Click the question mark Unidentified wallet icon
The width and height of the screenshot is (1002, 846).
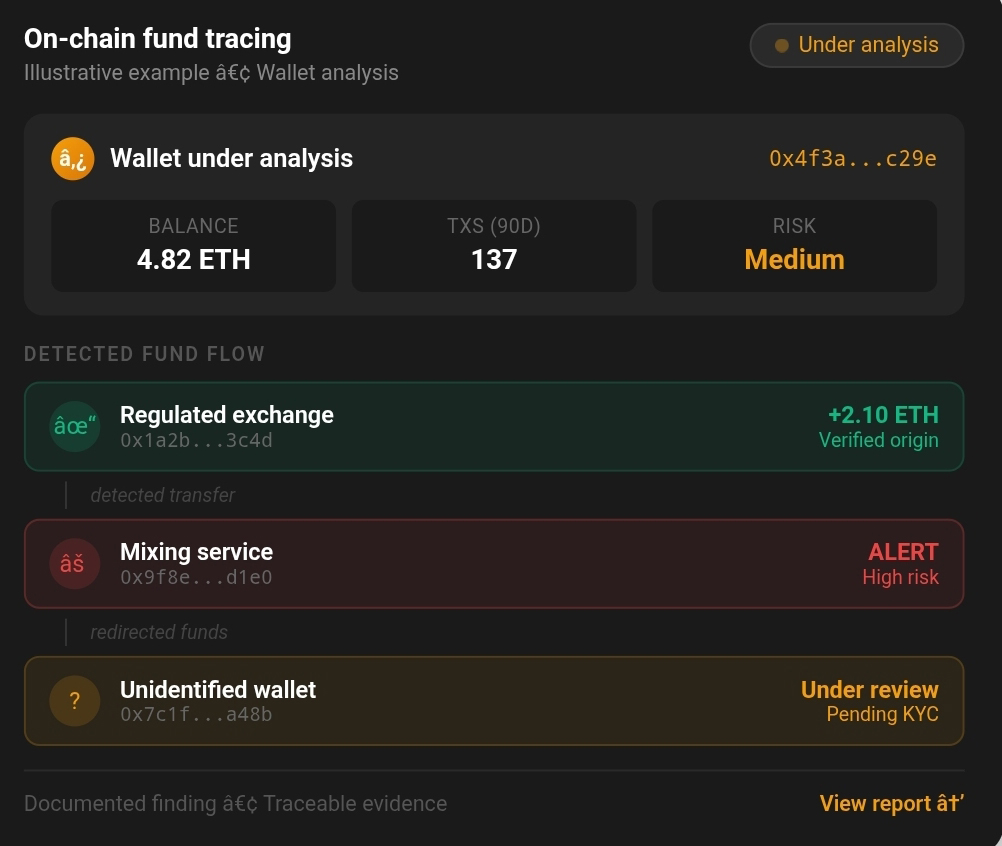pyautogui.click(x=75, y=701)
